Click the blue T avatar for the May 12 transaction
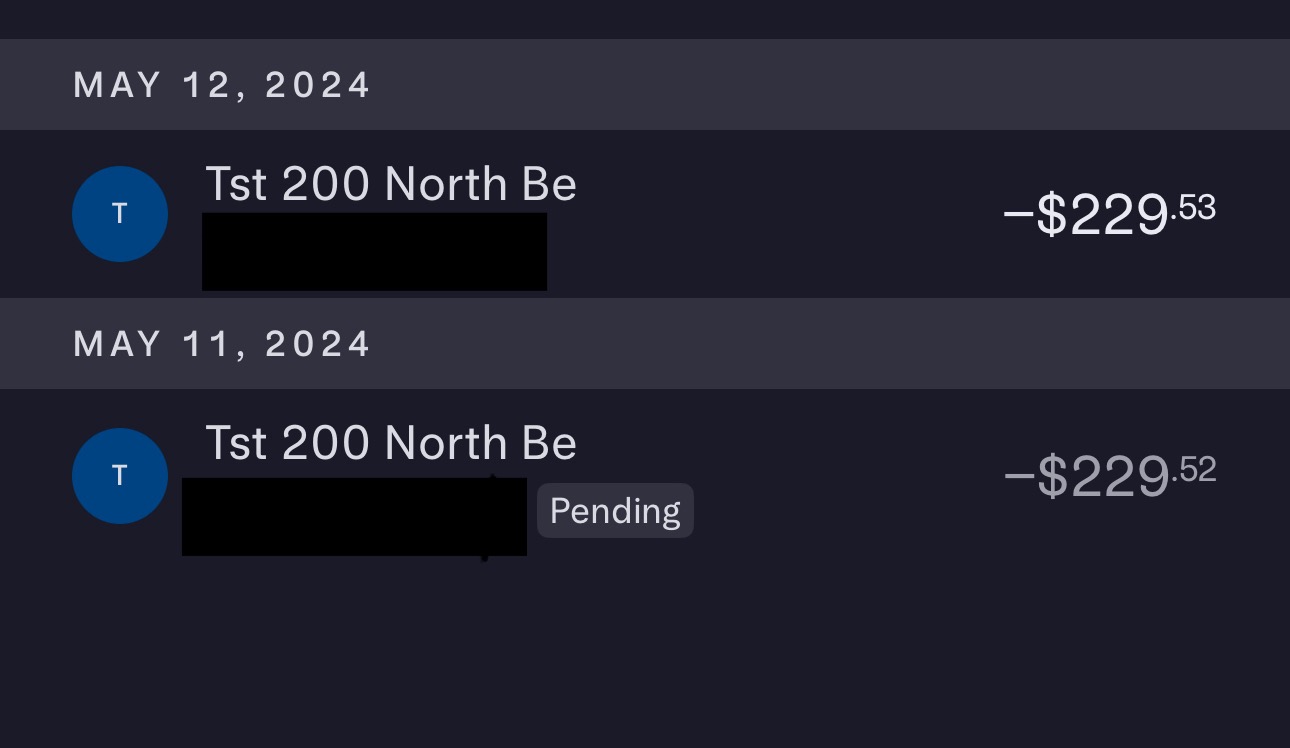Screen dimensions: 1290x748 click(120, 214)
